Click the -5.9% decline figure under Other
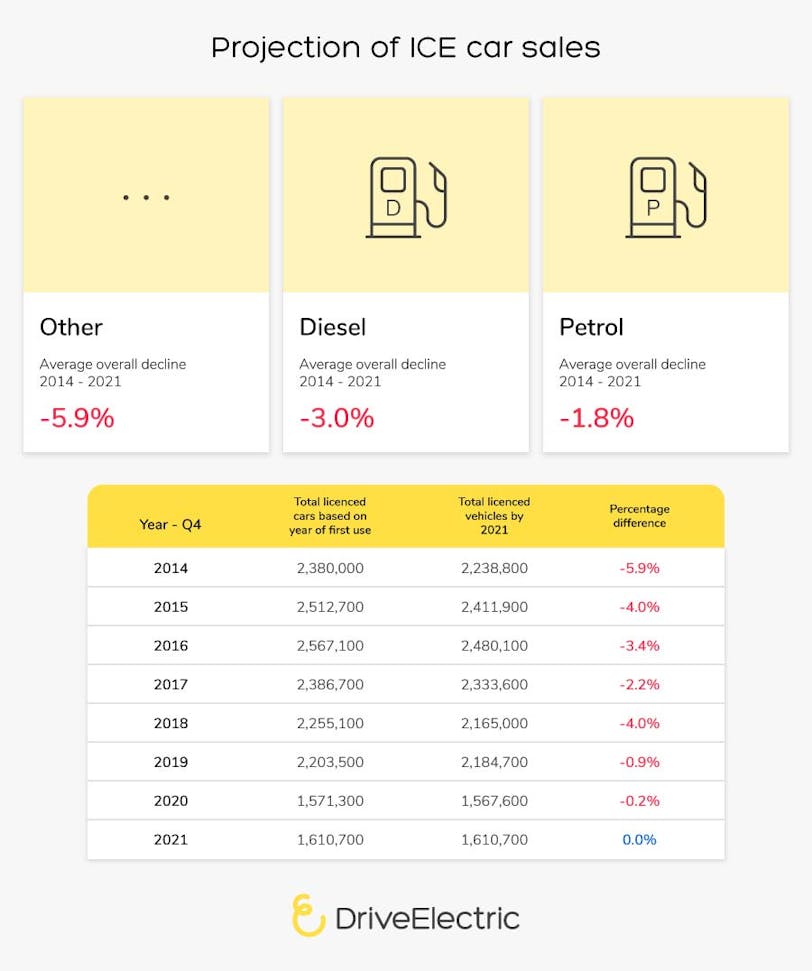Screen dimensions: 812x971 (x=77, y=418)
